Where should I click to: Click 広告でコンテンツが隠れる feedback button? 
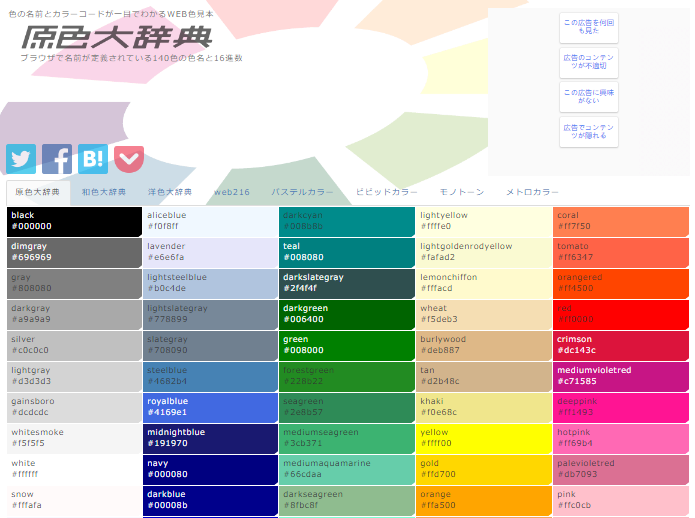coord(588,132)
